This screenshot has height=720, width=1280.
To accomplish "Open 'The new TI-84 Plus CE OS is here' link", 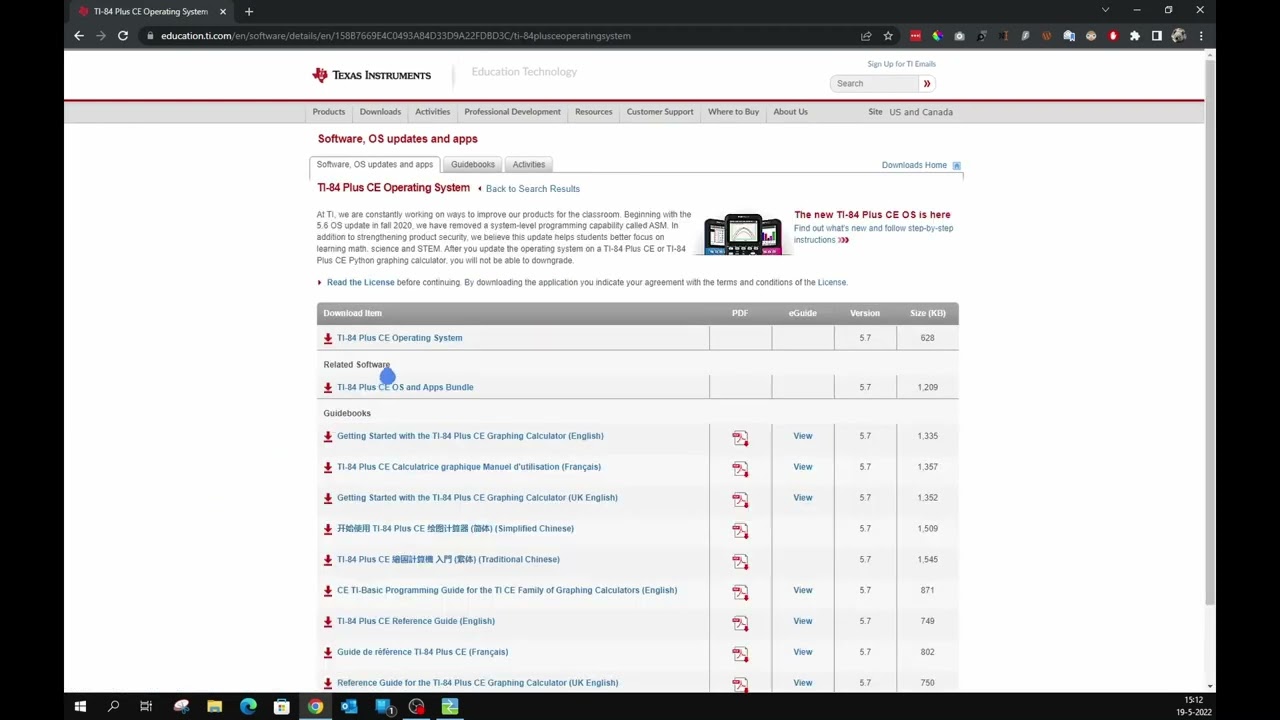I will (872, 215).
